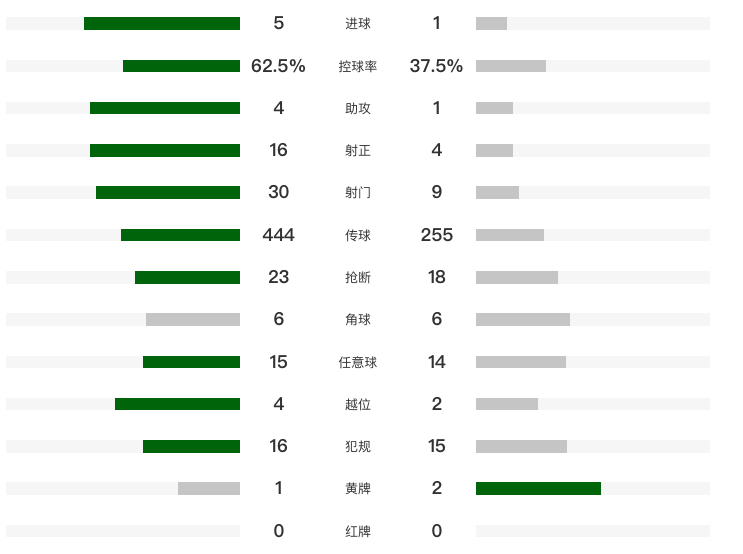Click the 射正 stat label
The width and height of the screenshot is (743, 554).
pyautogui.click(x=357, y=150)
